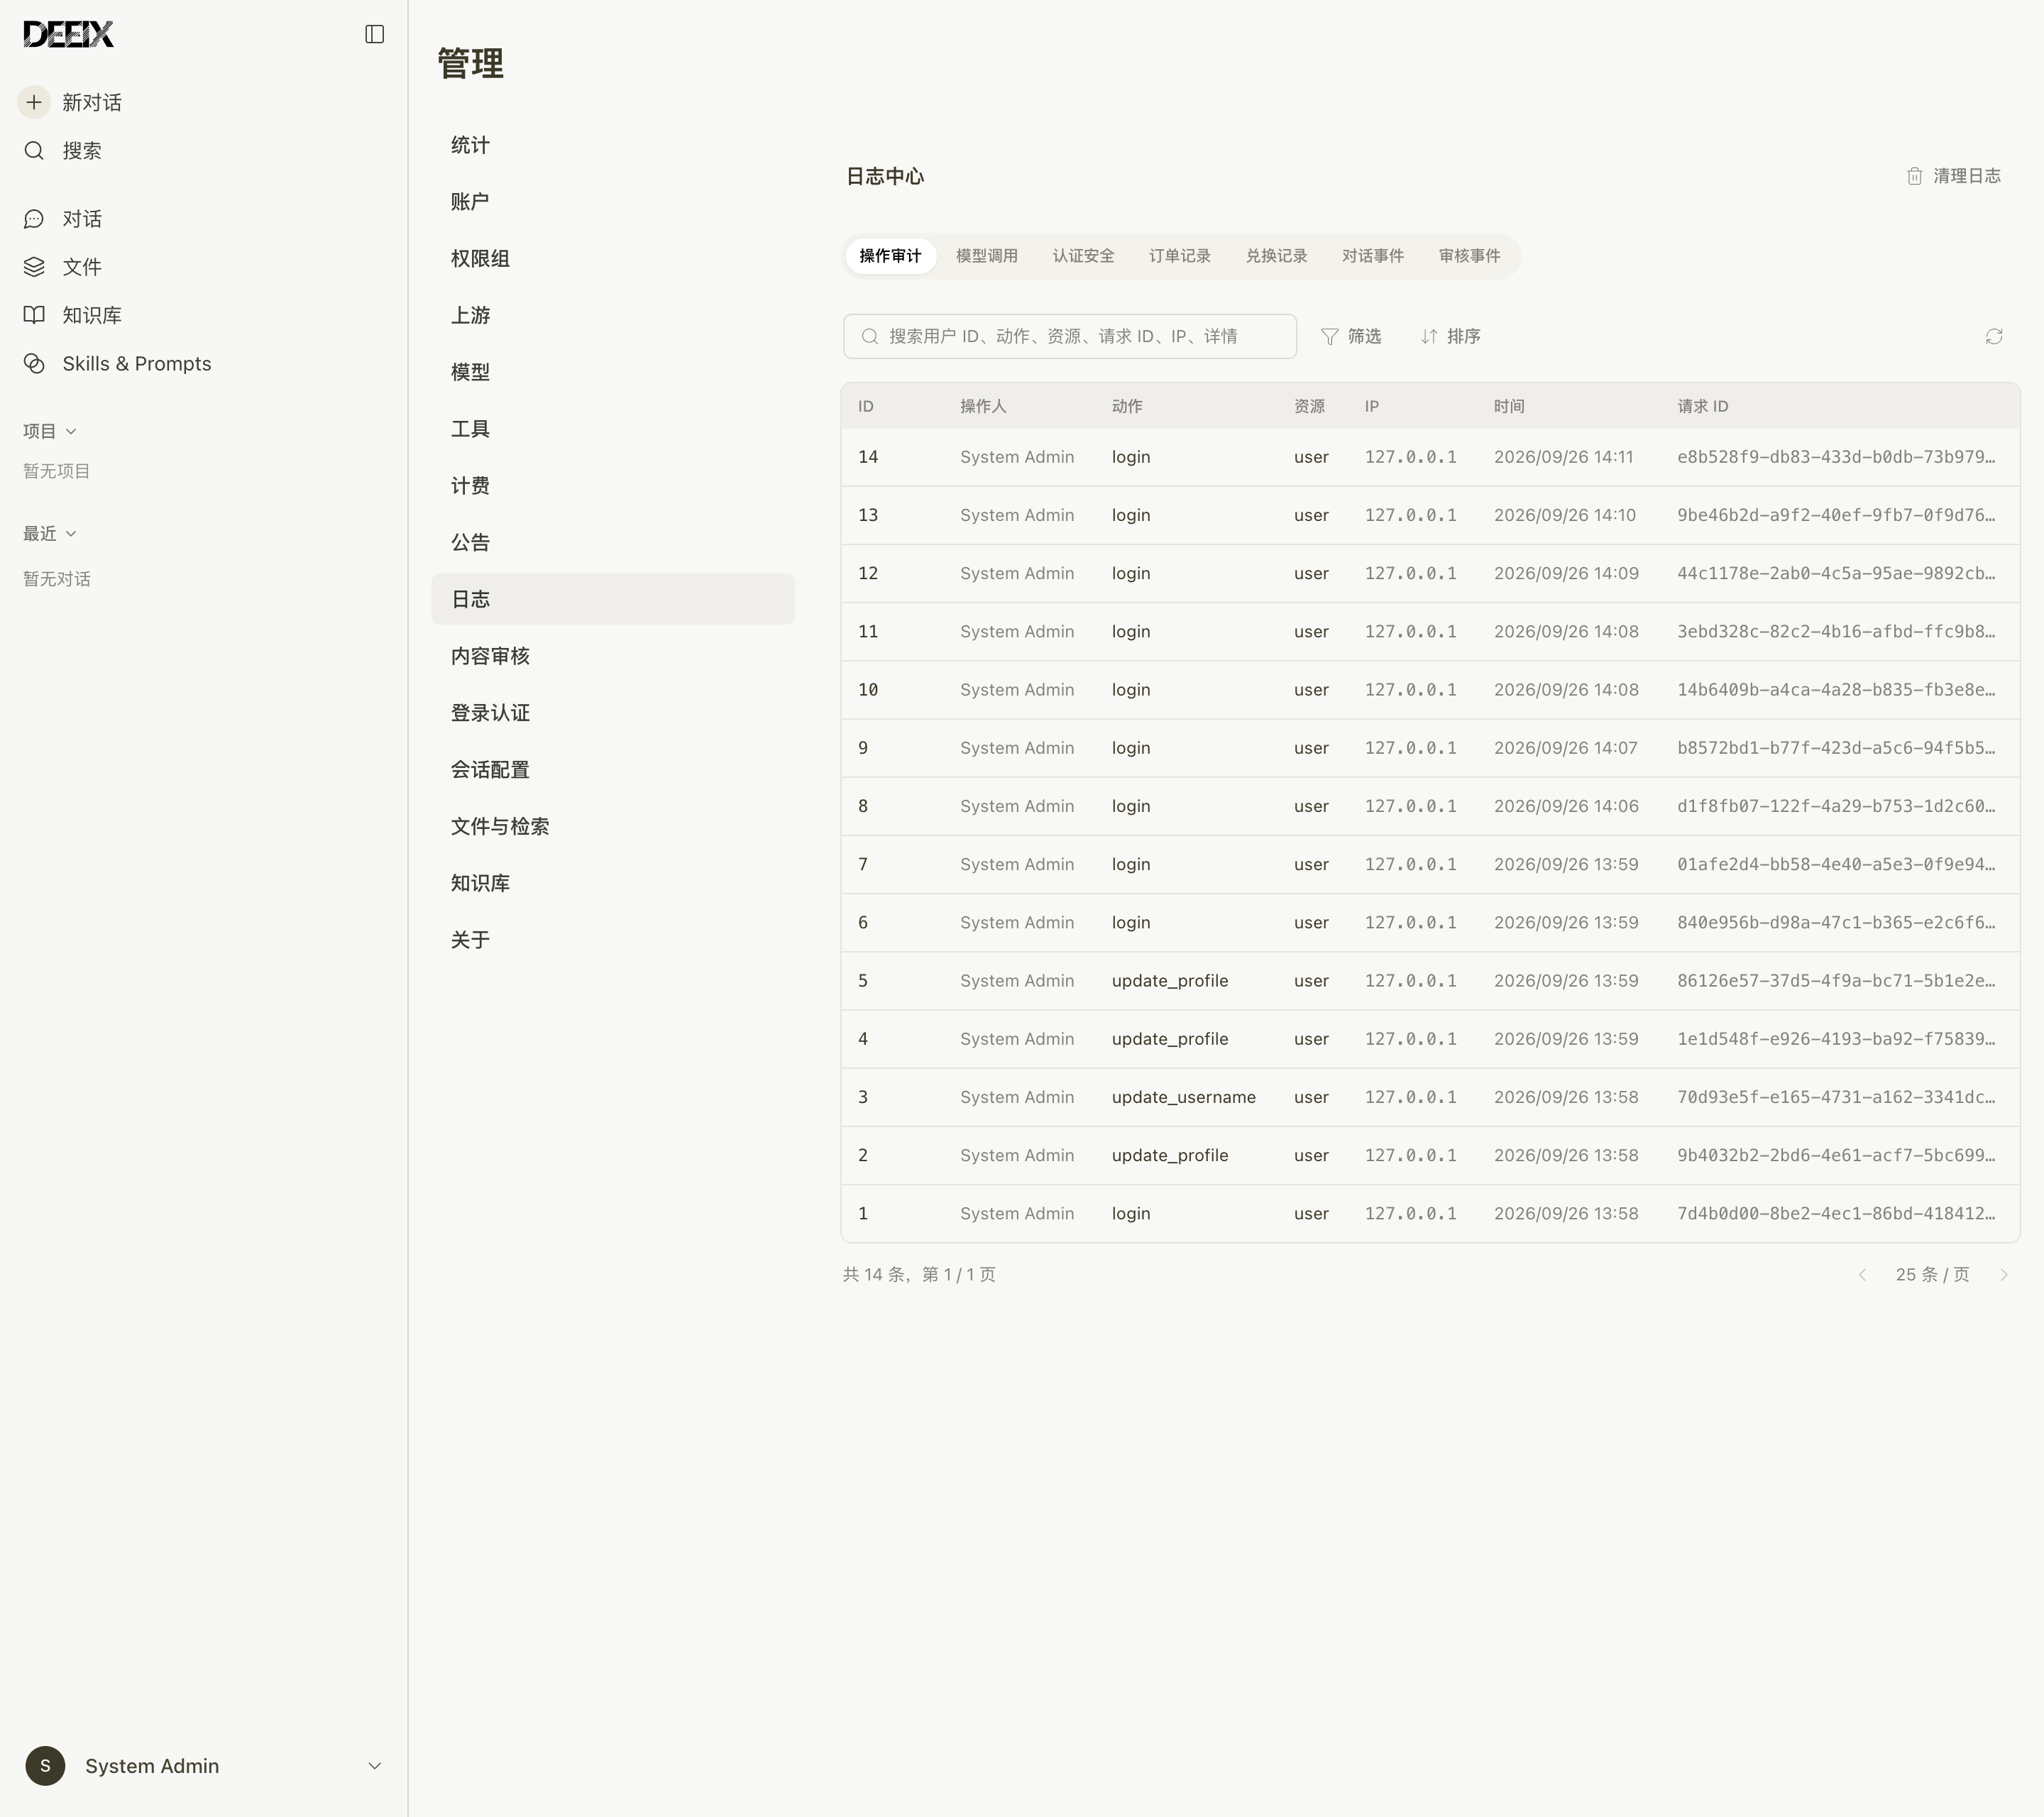Go to previous page arrow

pyautogui.click(x=1862, y=1275)
